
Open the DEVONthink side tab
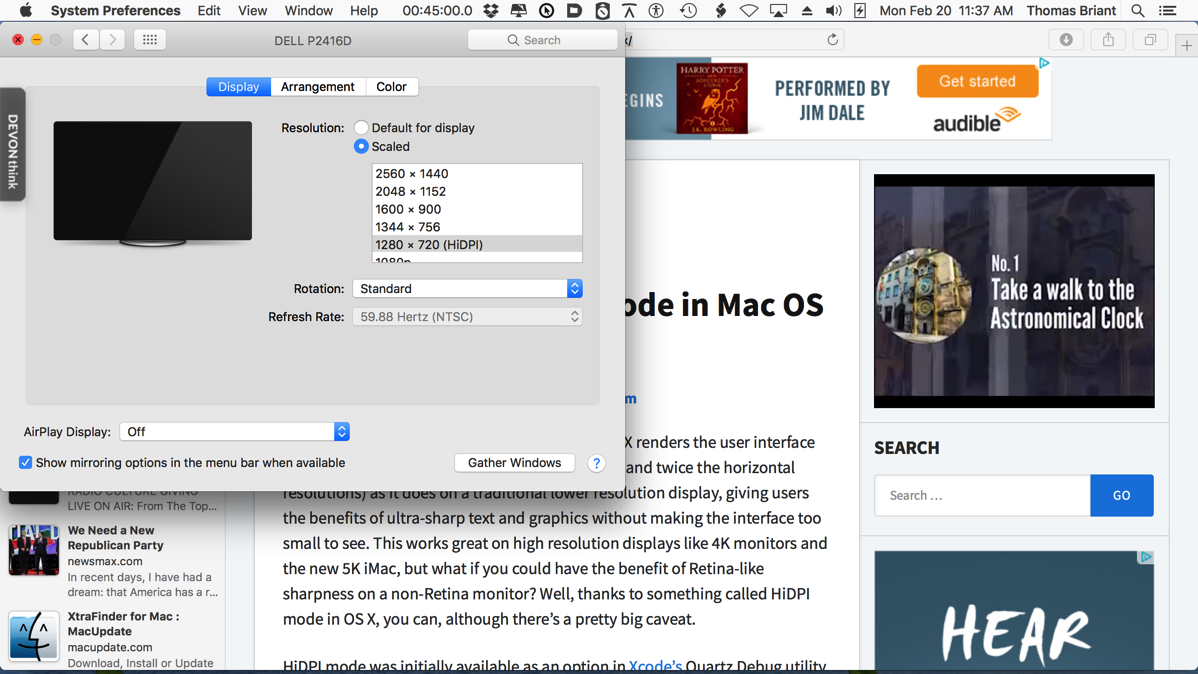(x=13, y=145)
